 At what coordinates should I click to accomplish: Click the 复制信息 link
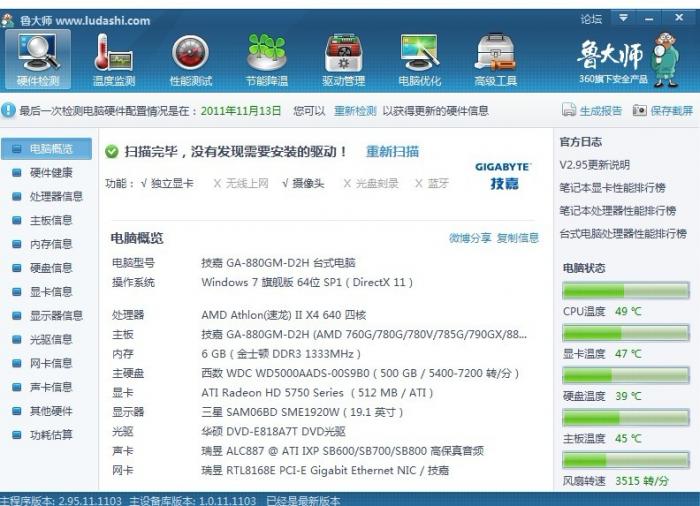pos(518,238)
